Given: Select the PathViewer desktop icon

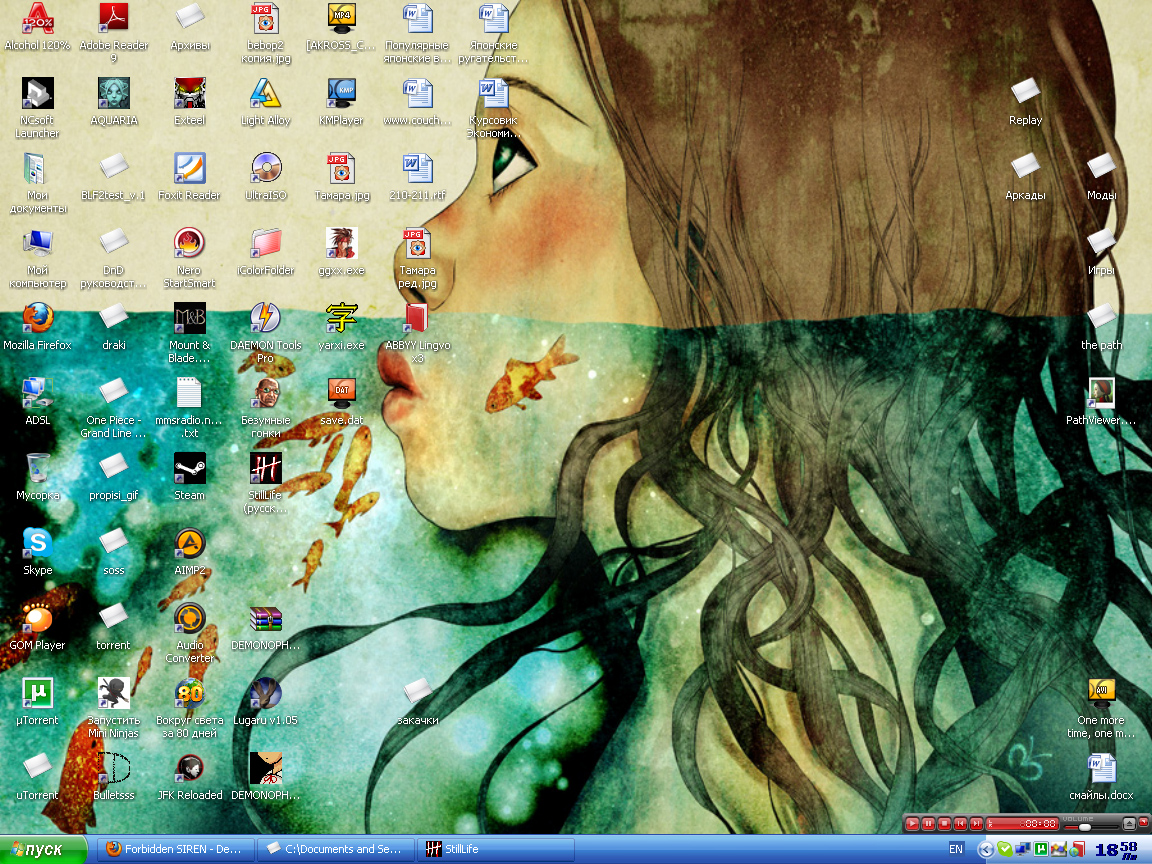Looking at the screenshot, I should click(1101, 402).
